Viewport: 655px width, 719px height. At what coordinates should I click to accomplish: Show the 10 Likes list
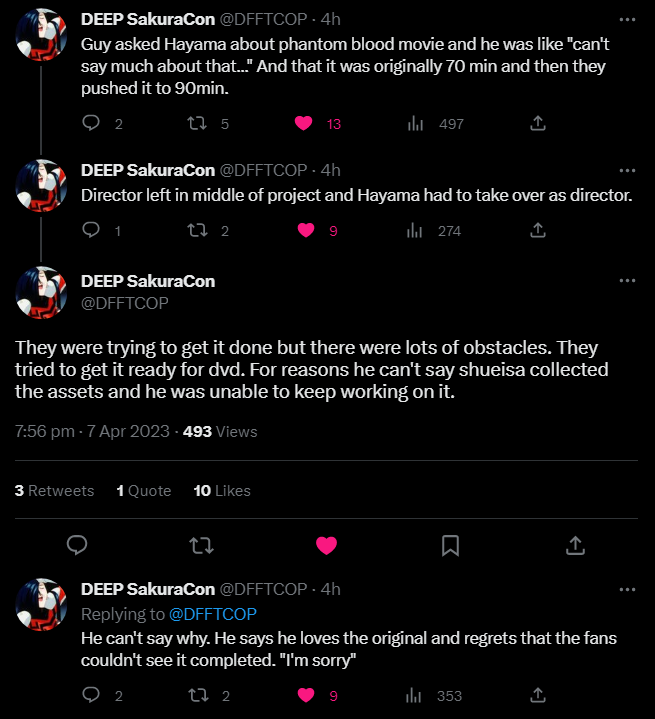pos(221,491)
